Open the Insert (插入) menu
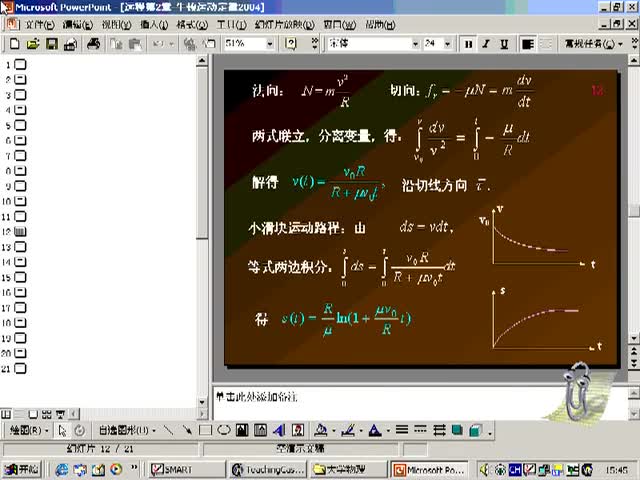This screenshot has width=640, height=480. 154,25
